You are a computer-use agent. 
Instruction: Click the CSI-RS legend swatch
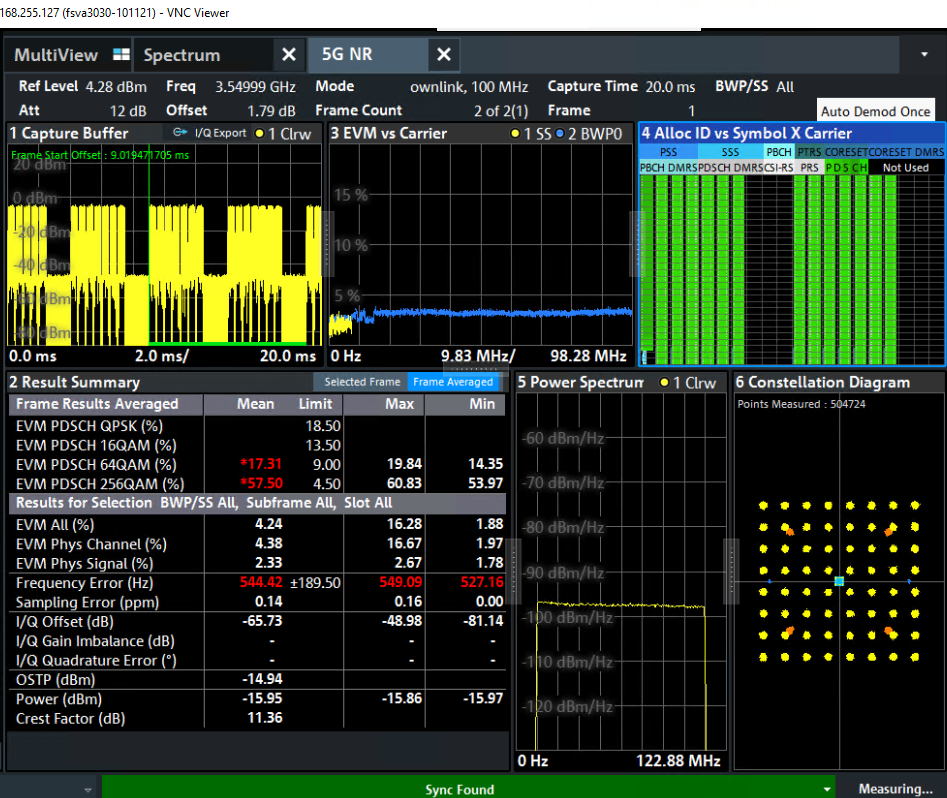click(x=778, y=168)
